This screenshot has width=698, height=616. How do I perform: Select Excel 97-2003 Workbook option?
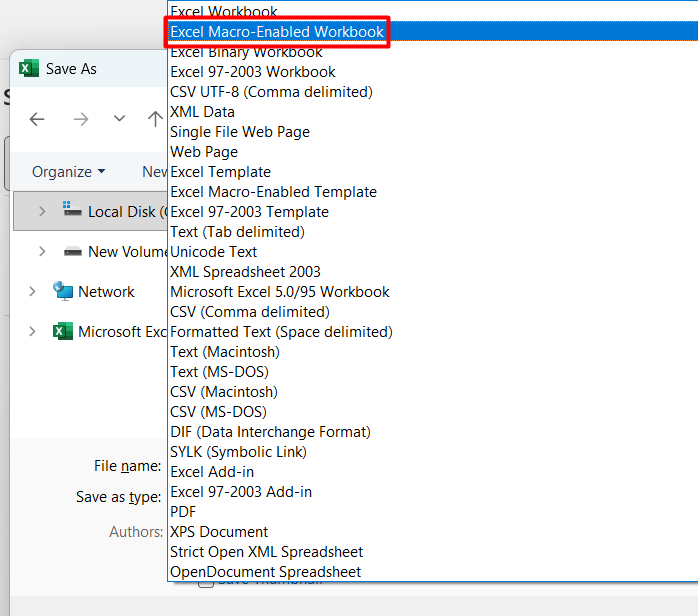point(433,72)
